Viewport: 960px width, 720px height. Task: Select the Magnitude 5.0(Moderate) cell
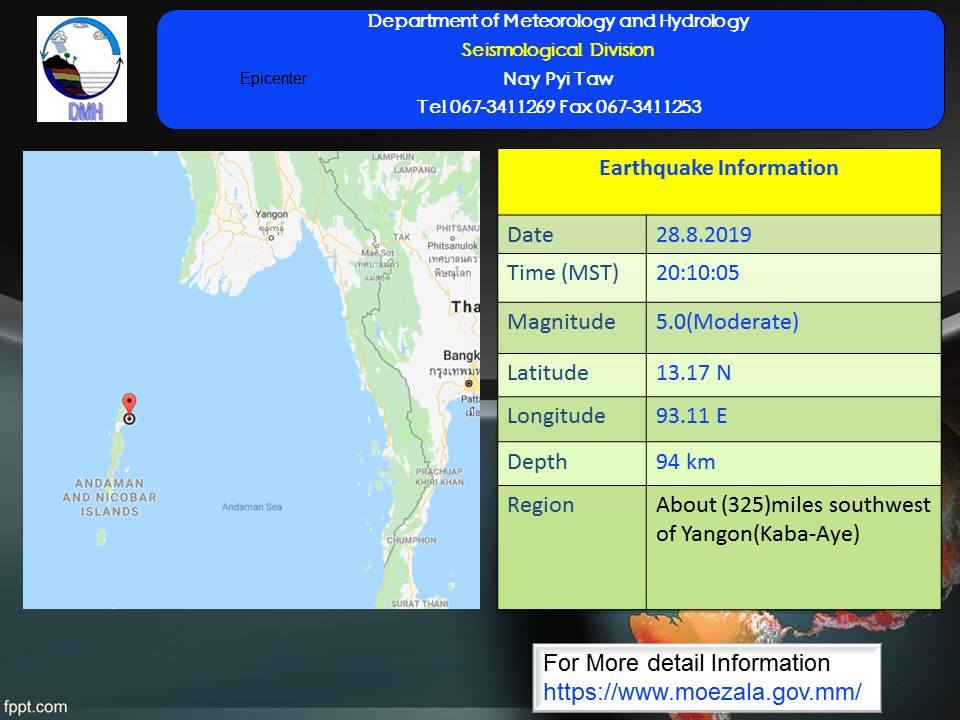[728, 323]
